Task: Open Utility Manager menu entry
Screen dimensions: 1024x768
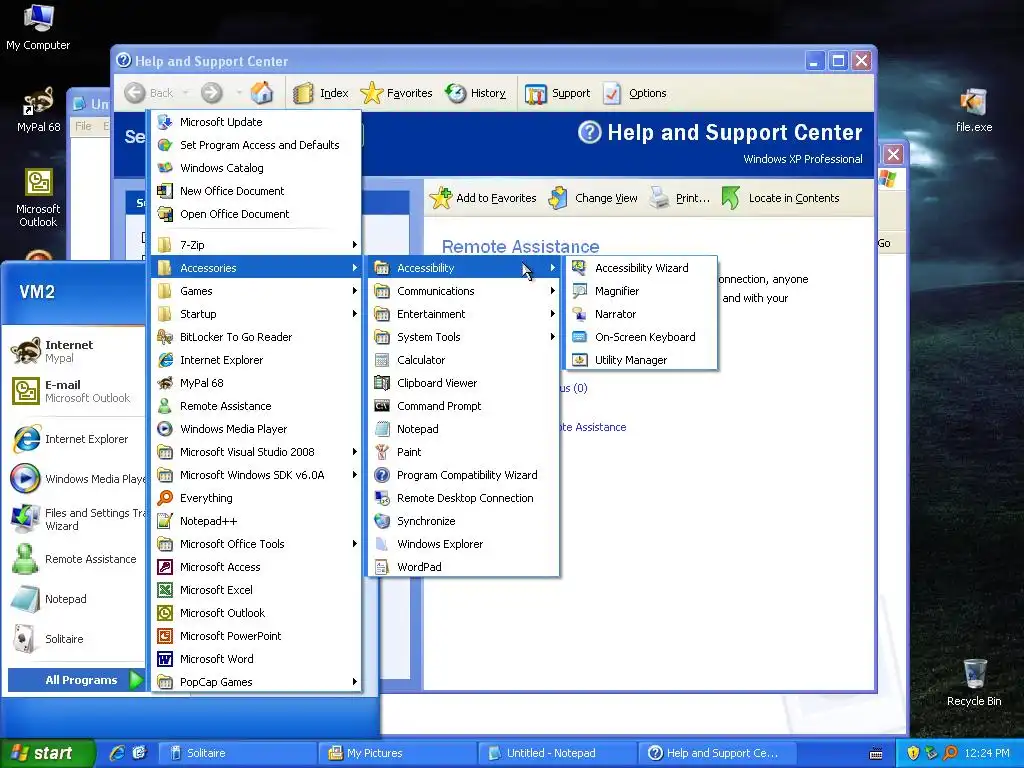Action: (641, 360)
